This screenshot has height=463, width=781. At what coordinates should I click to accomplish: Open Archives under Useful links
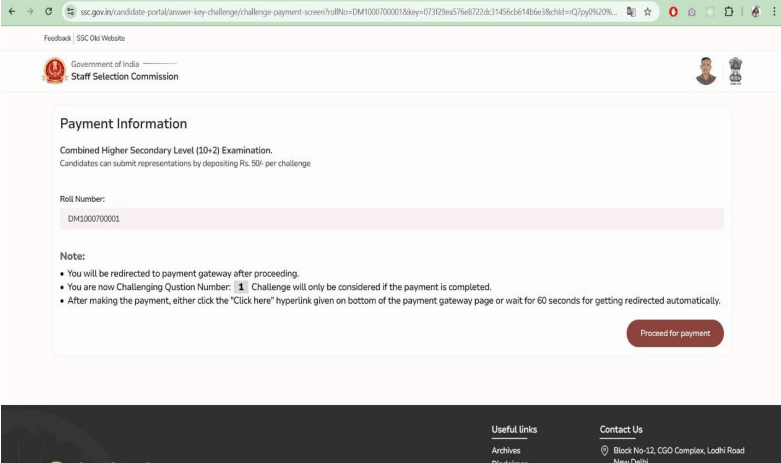click(x=506, y=450)
